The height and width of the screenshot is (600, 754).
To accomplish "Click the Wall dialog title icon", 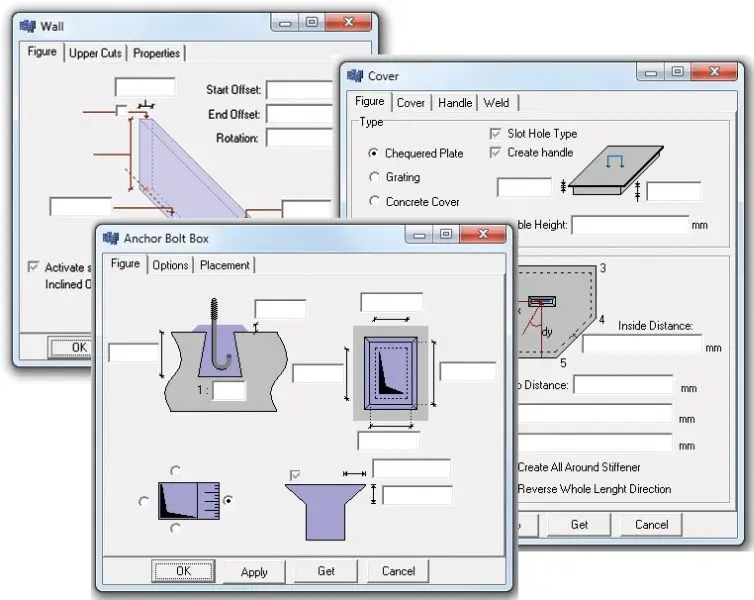I will [27, 26].
